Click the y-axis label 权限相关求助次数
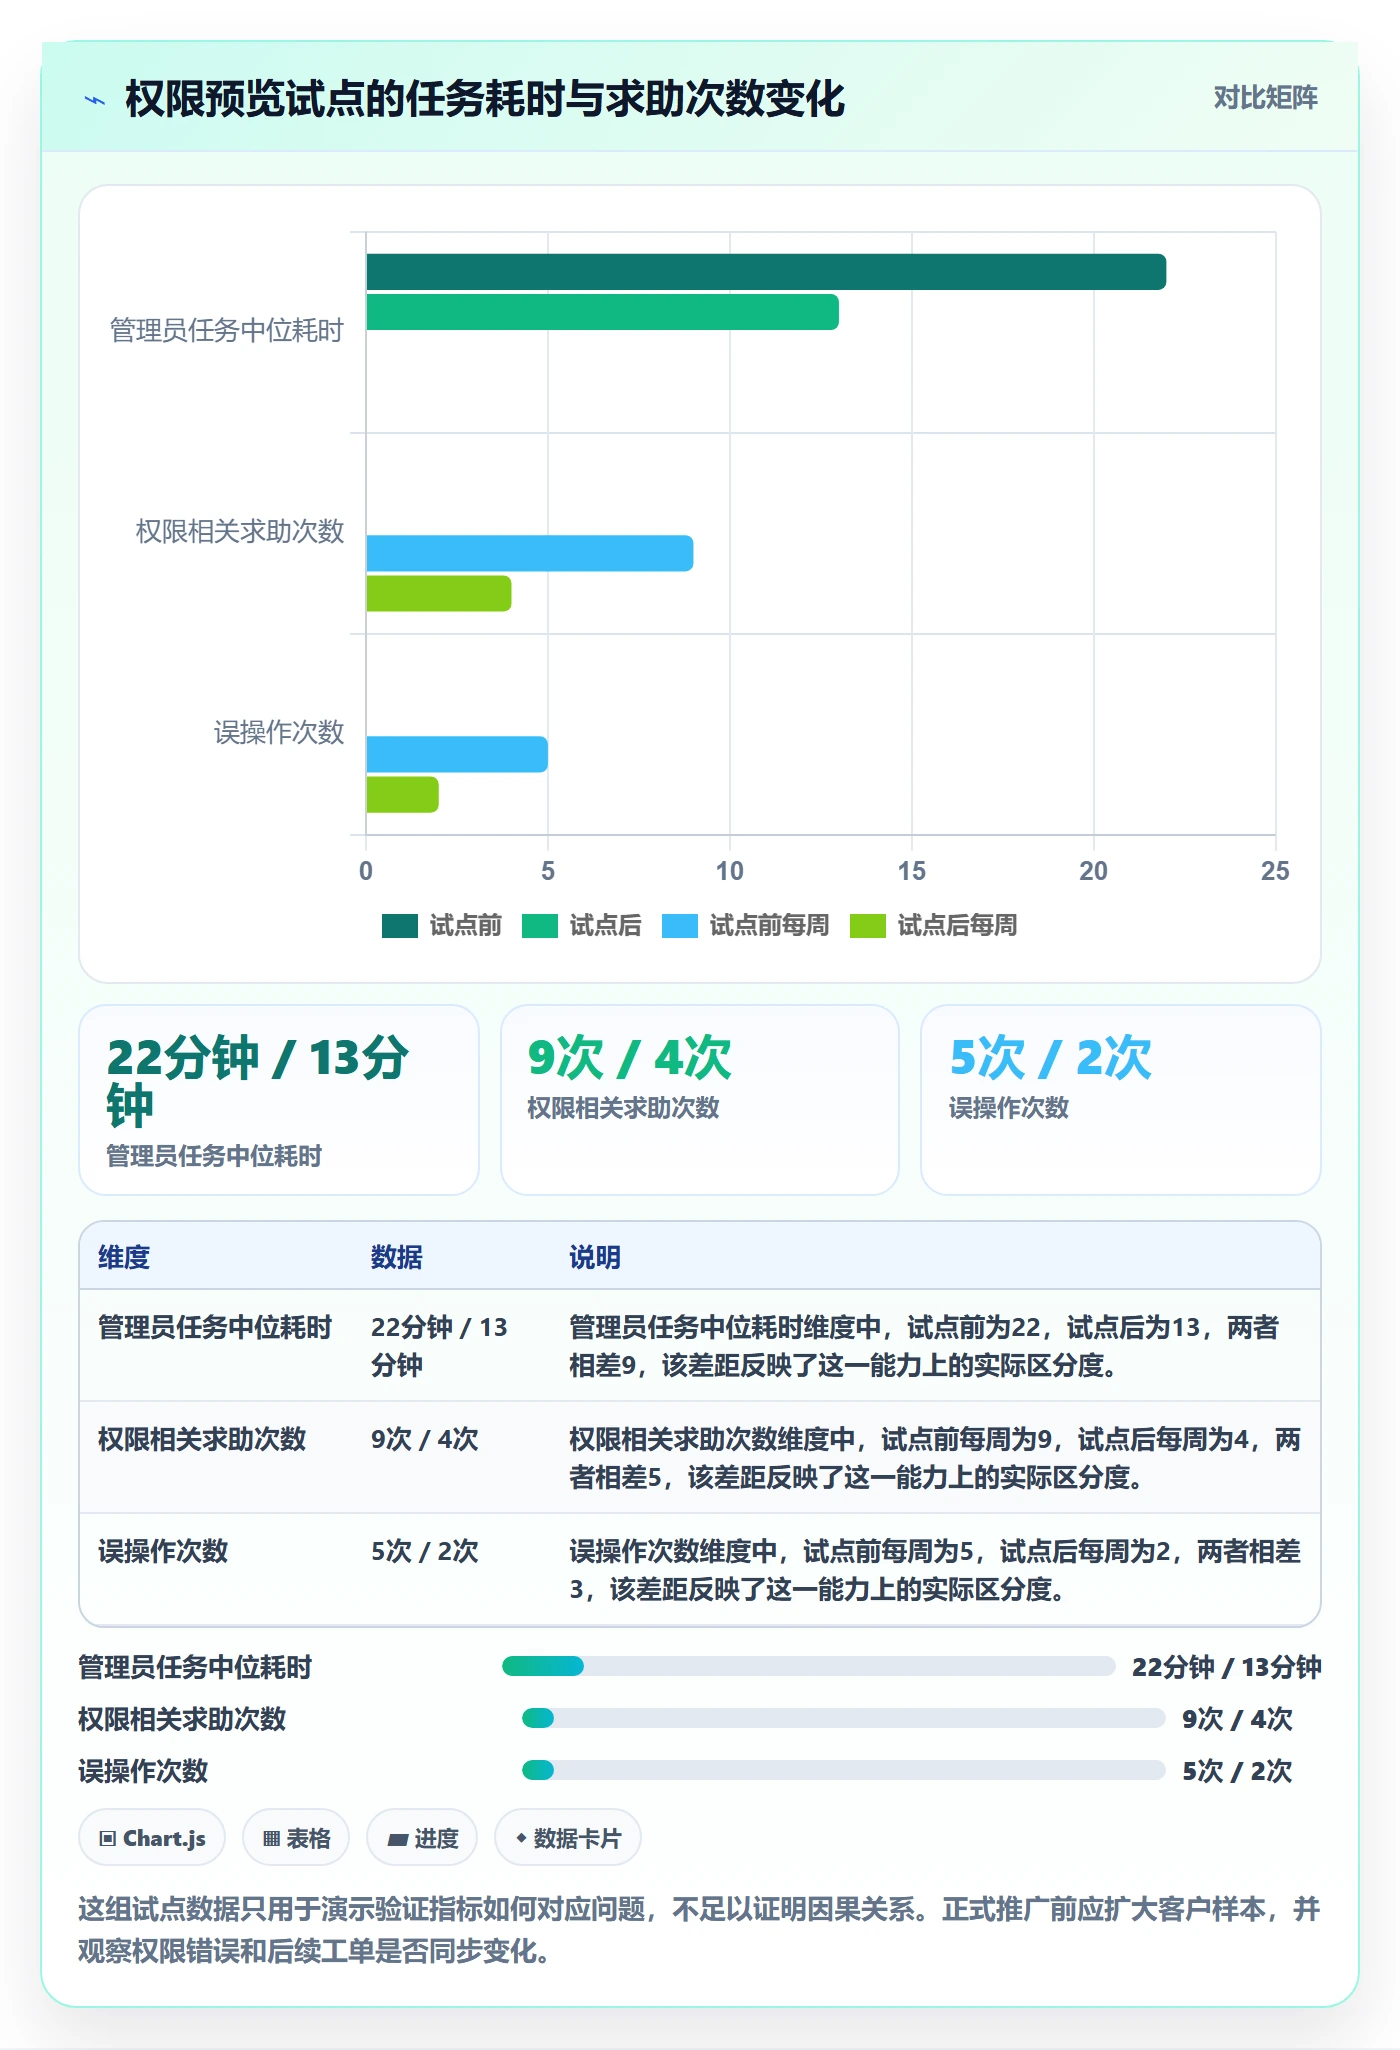1400x2050 pixels. pos(240,531)
